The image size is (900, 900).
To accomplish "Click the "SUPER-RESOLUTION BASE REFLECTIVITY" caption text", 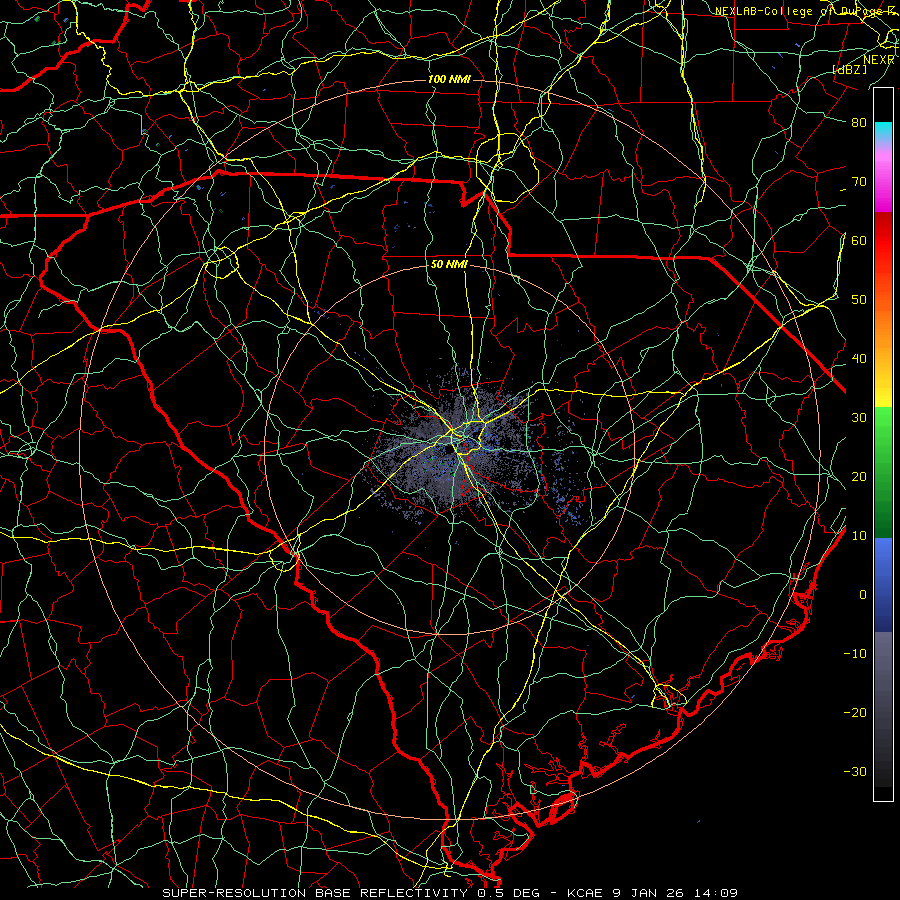I will (x=315, y=893).
